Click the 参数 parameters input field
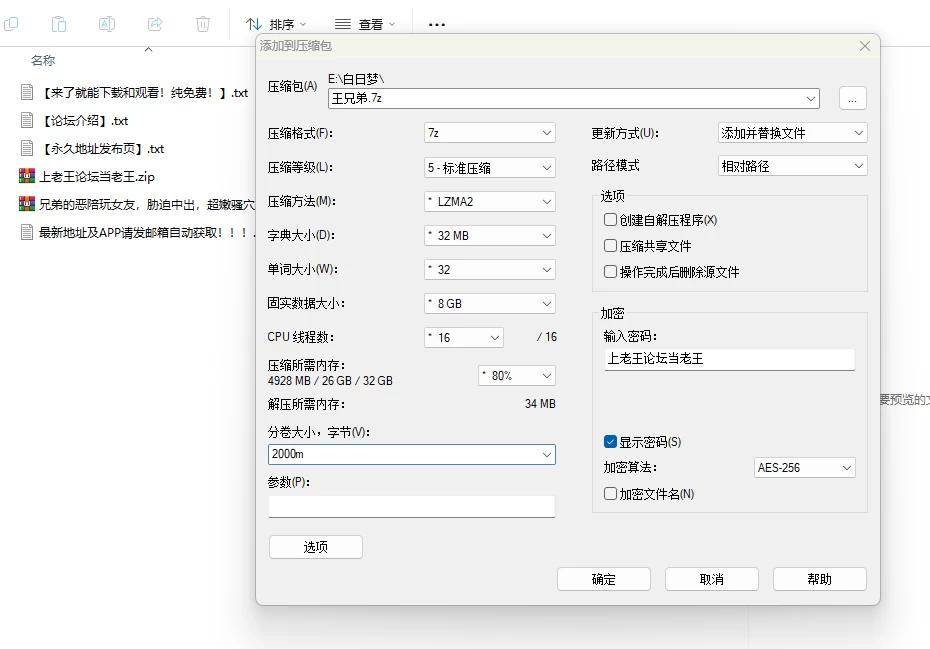 pyautogui.click(x=412, y=507)
